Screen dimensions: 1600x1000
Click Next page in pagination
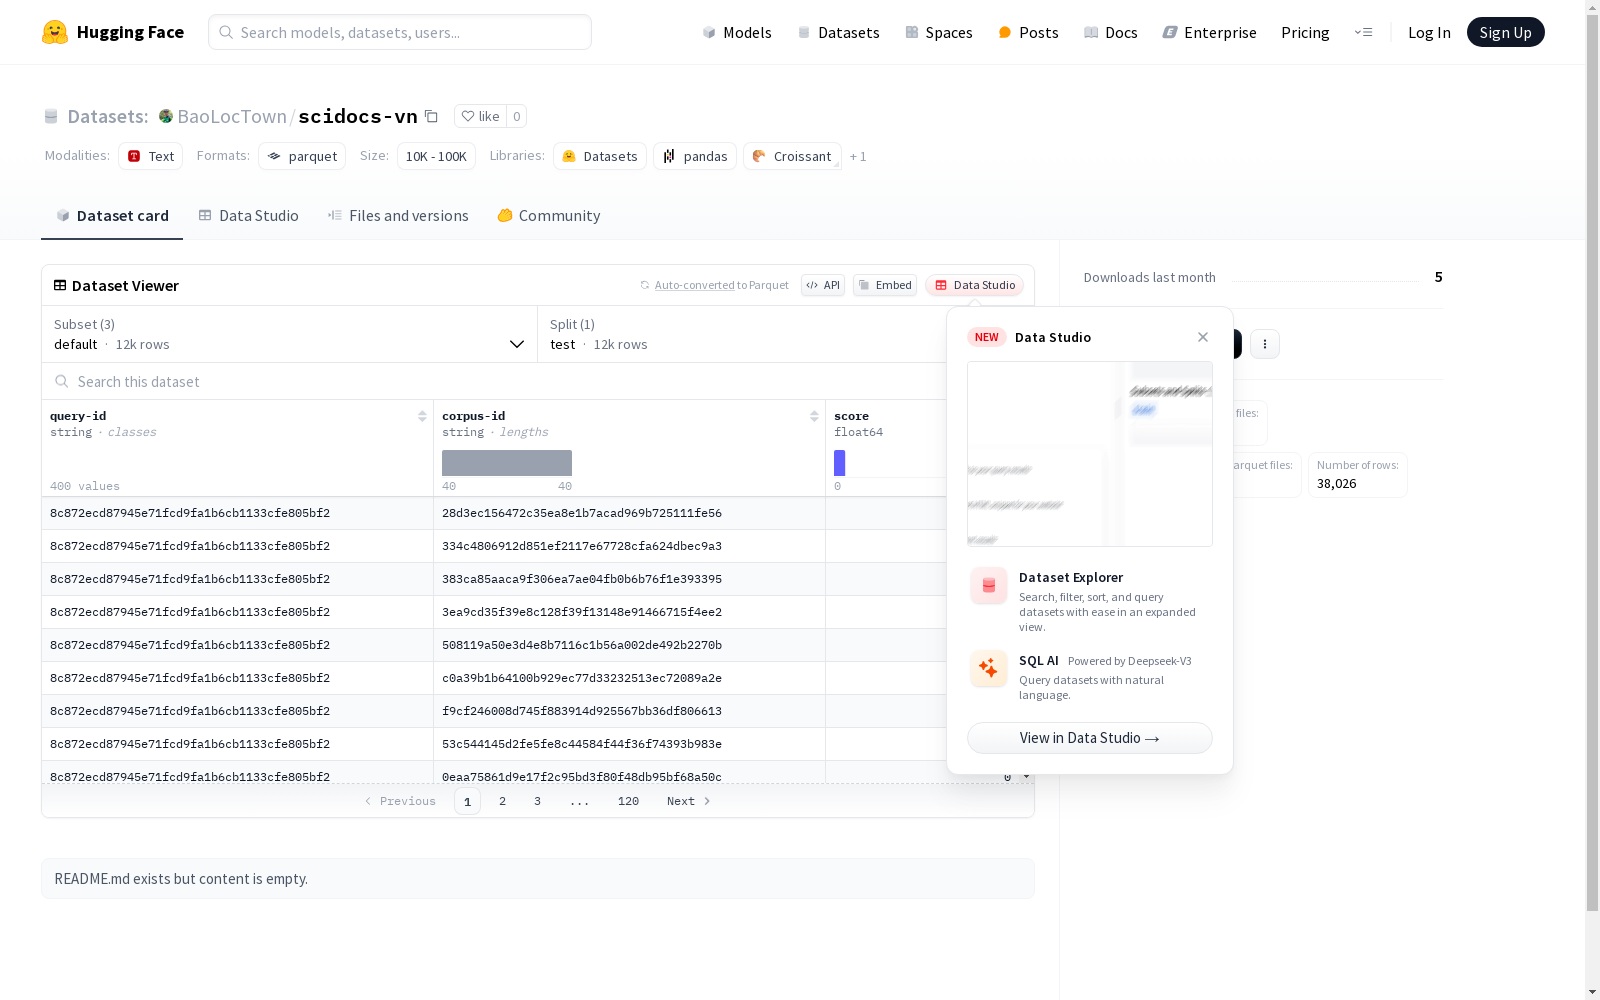coord(689,801)
